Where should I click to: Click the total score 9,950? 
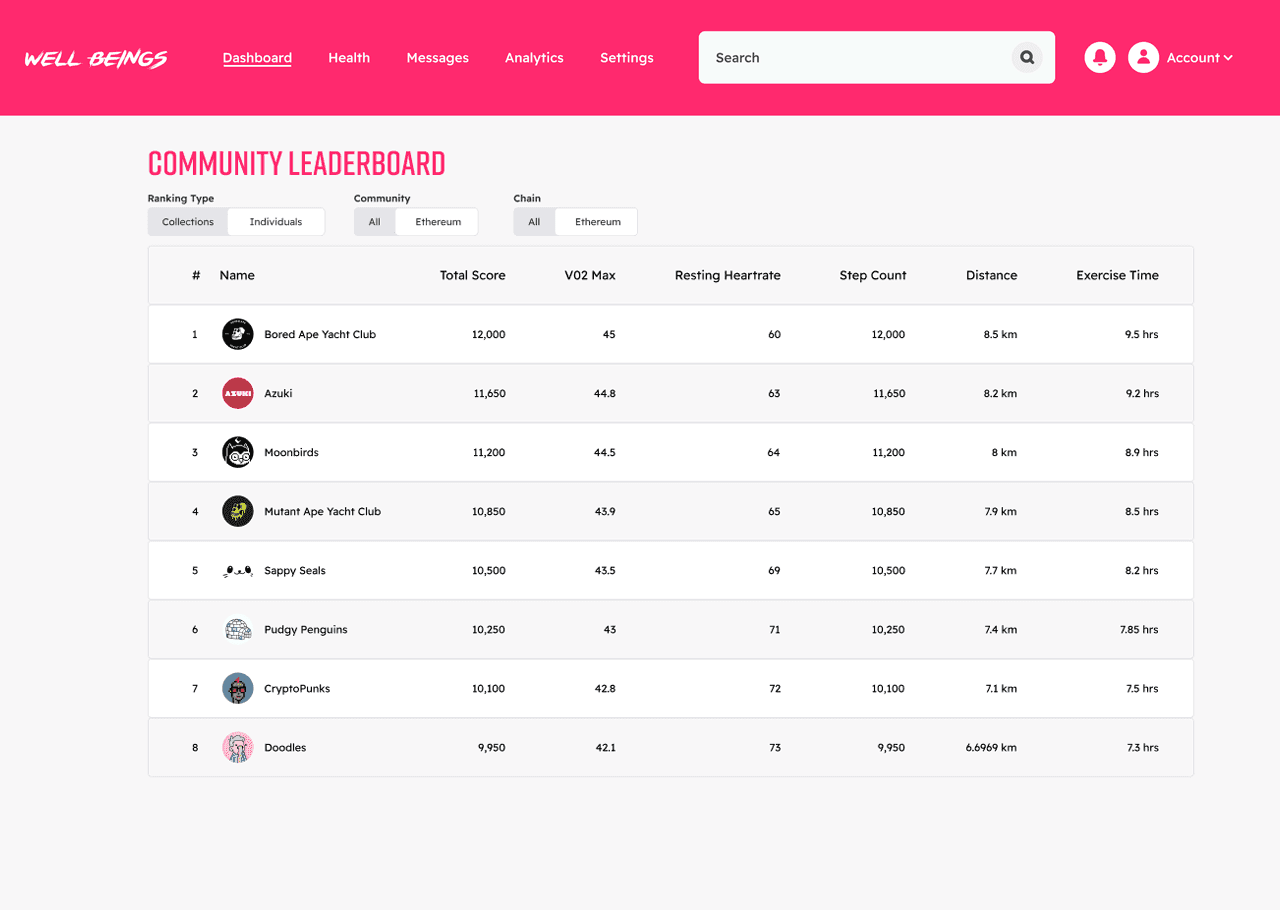click(x=491, y=747)
